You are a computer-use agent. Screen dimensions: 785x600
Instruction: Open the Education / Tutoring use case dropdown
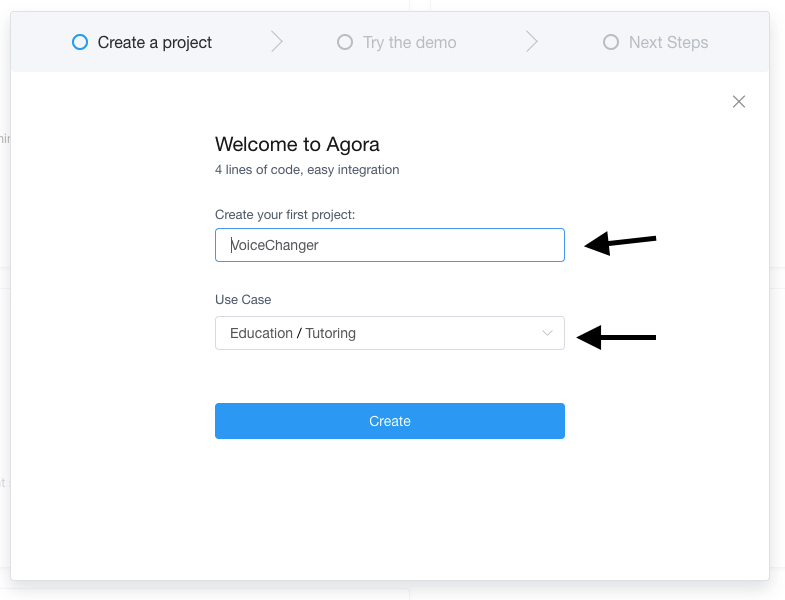(x=380, y=333)
